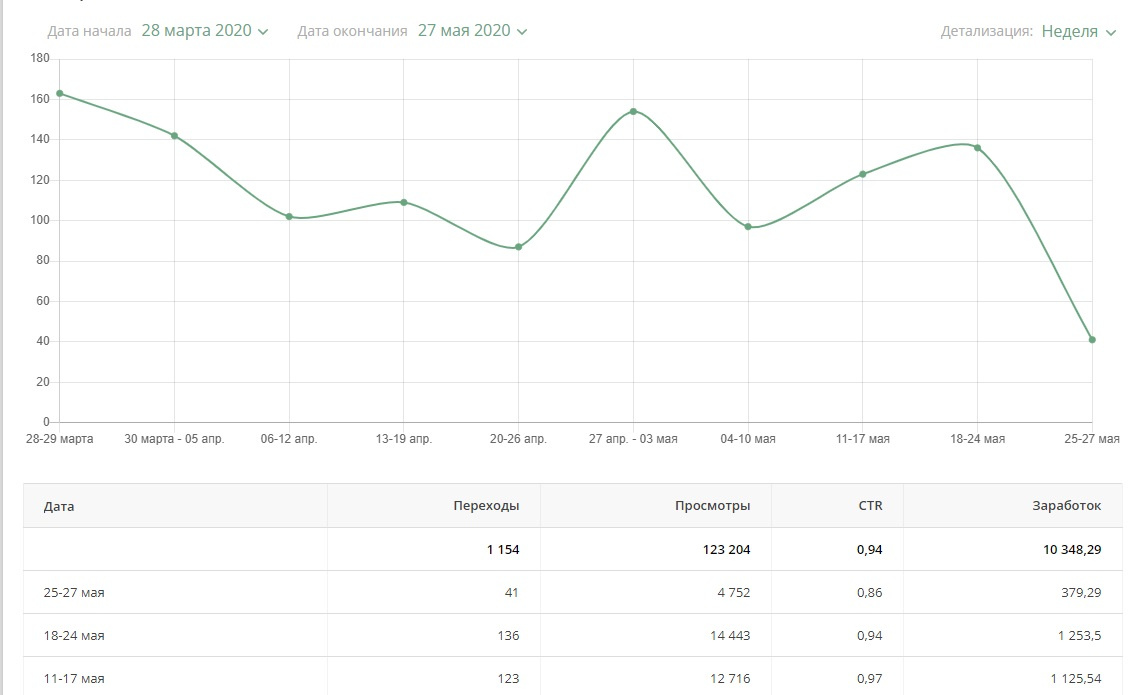Click clicks value '136' in 18-24 мая row

point(508,636)
